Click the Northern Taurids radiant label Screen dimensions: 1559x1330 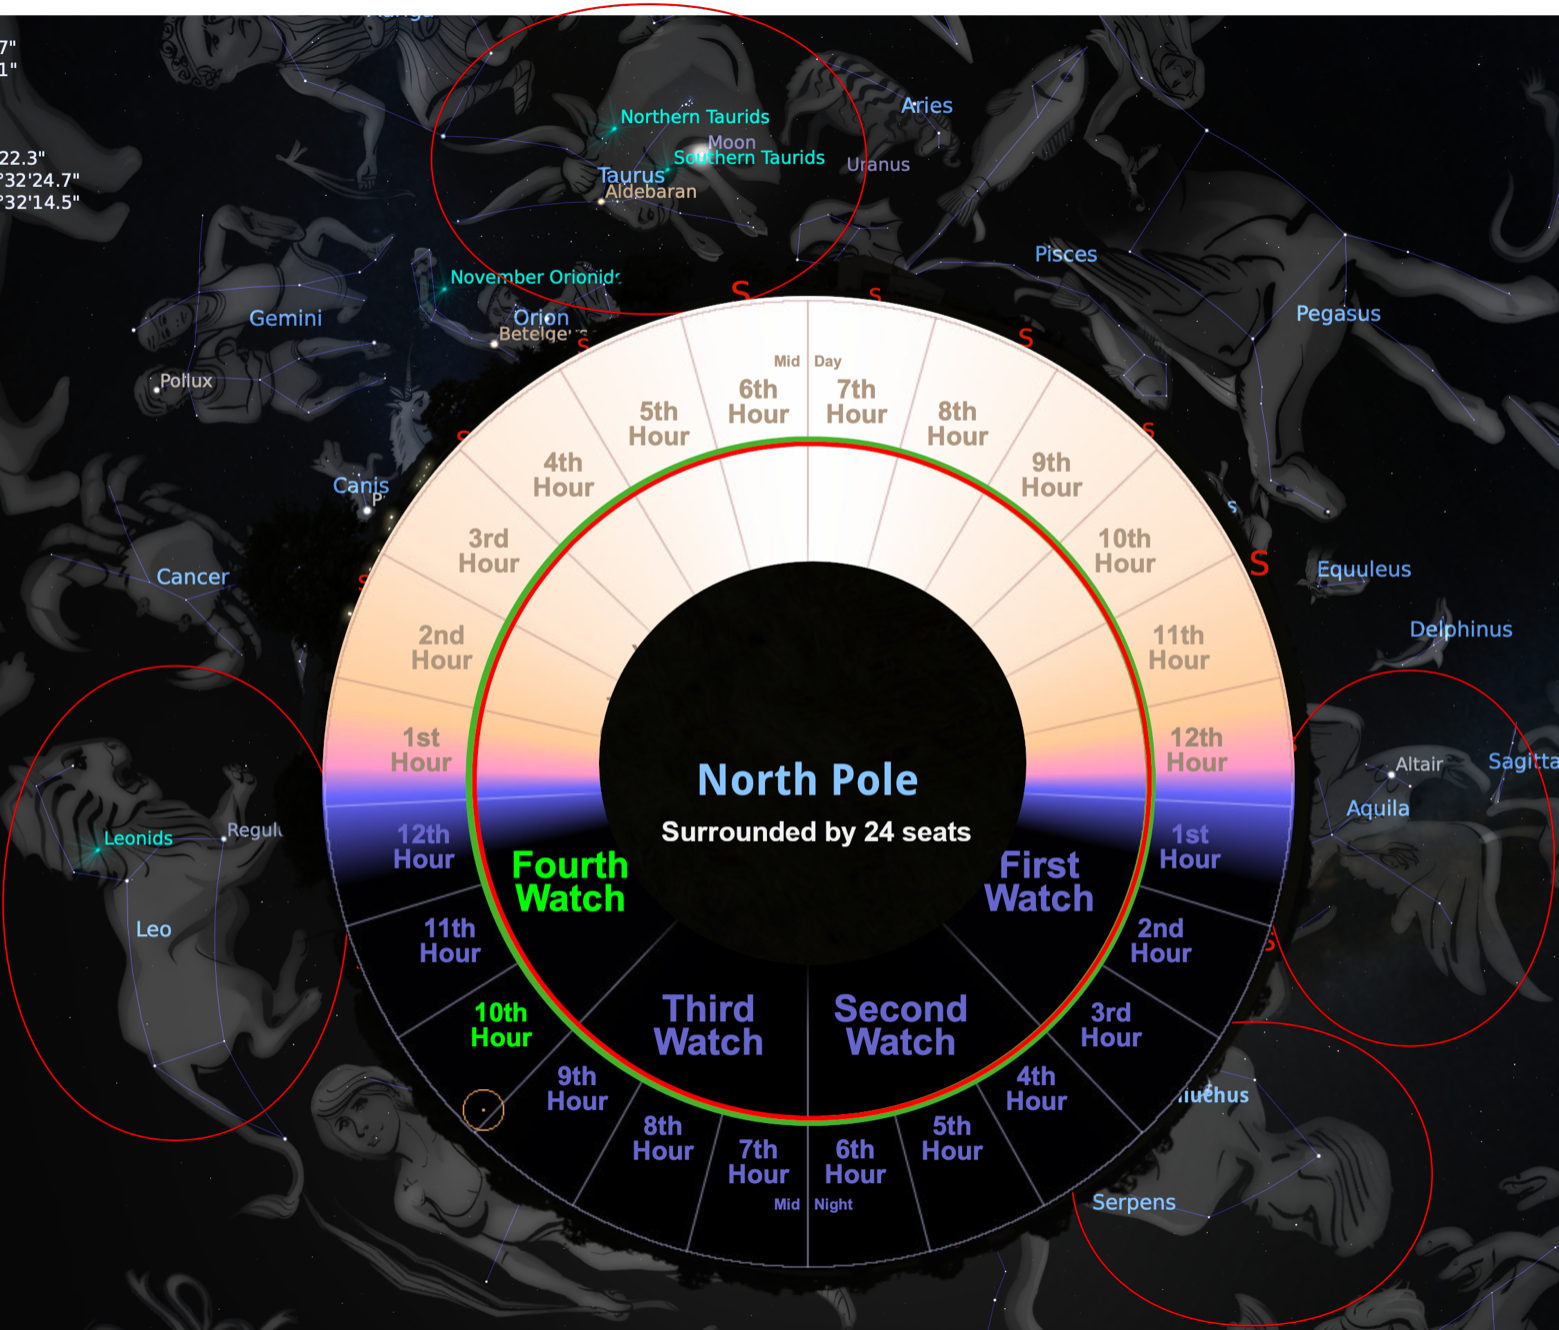click(694, 117)
